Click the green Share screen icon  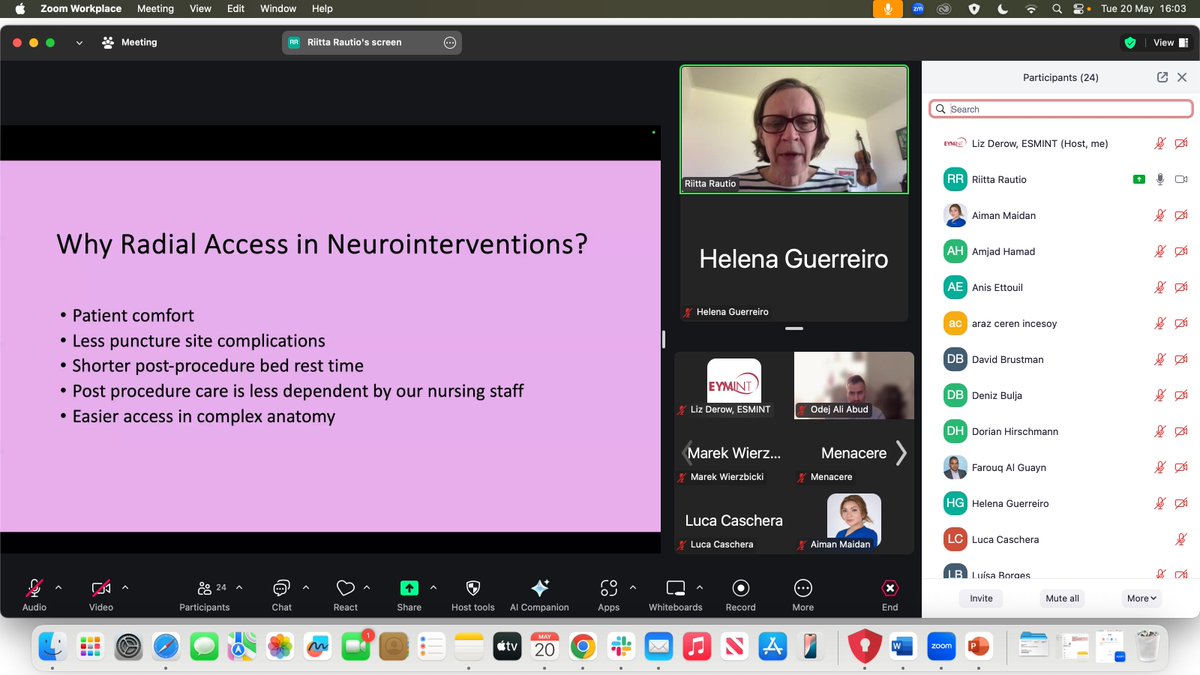(x=409, y=589)
